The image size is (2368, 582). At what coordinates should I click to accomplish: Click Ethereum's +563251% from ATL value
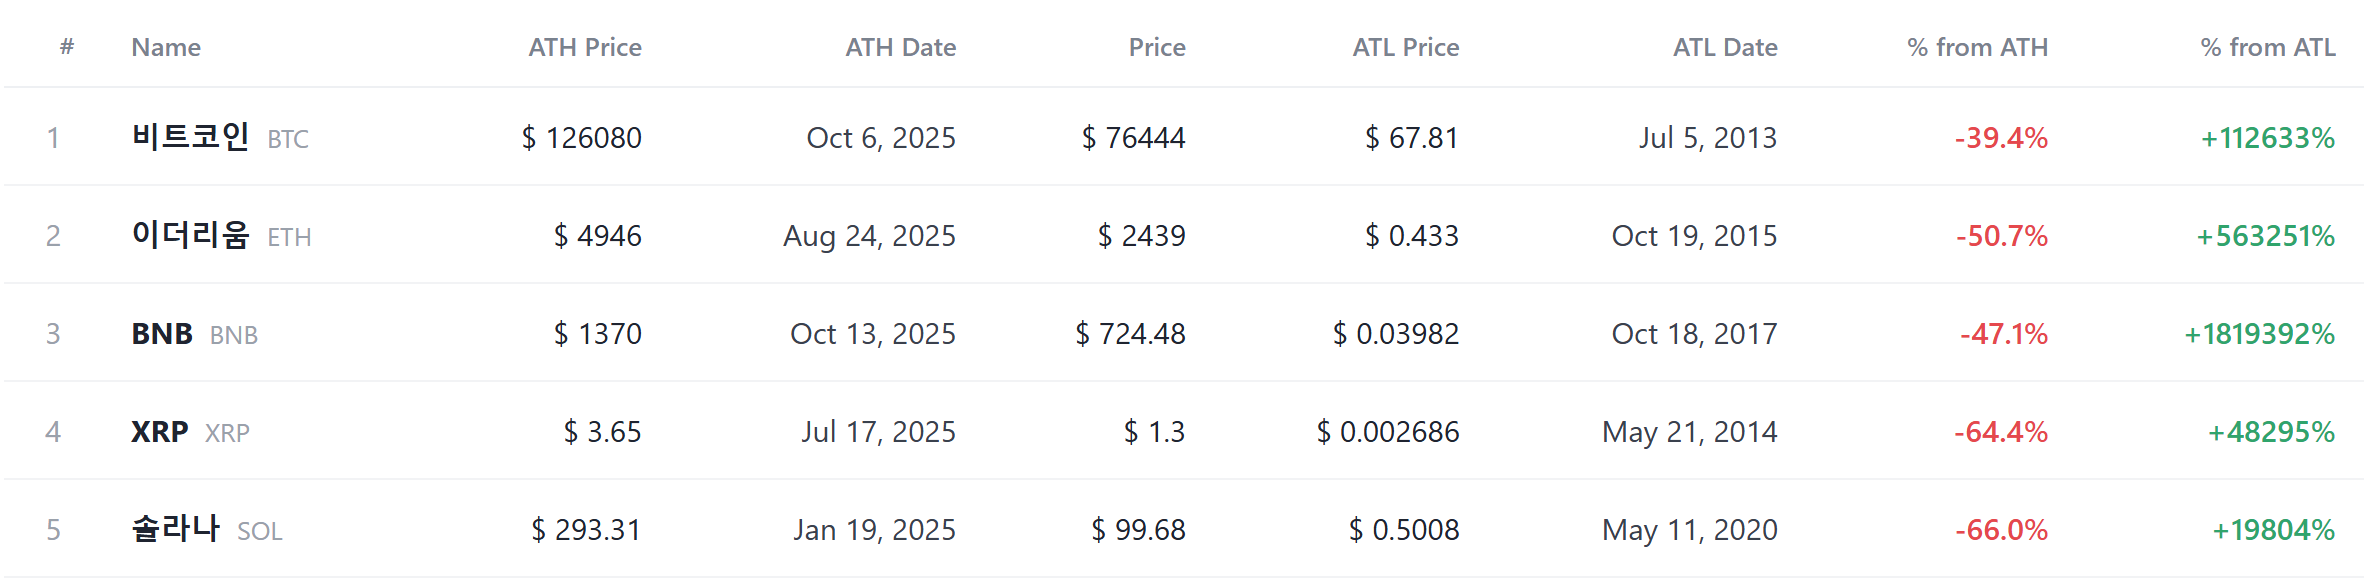pos(2265,236)
